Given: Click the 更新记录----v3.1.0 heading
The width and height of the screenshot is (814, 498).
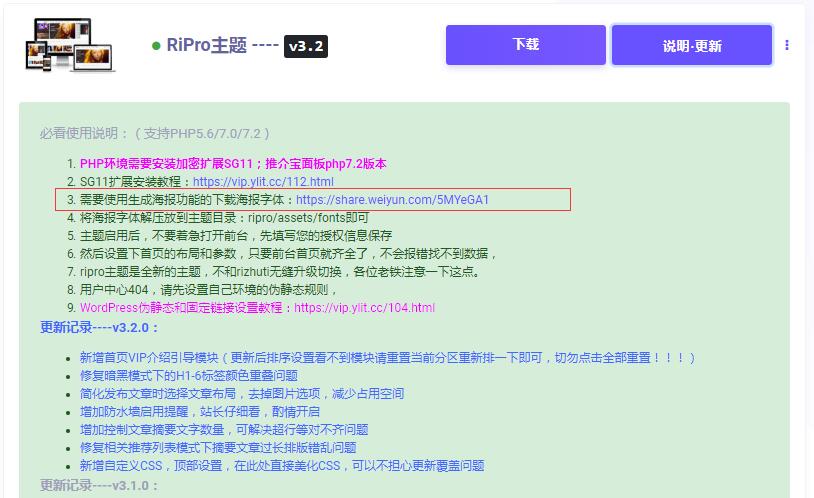Looking at the screenshot, I should [99, 486].
